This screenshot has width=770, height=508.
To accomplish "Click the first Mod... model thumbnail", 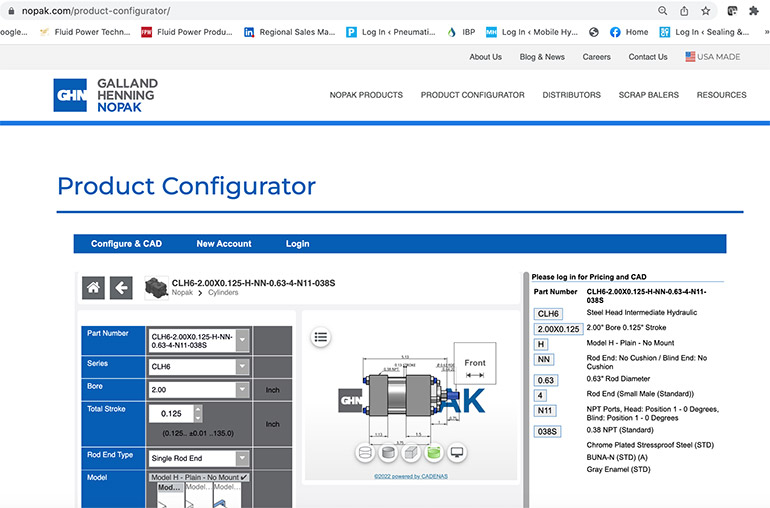I will (170, 495).
